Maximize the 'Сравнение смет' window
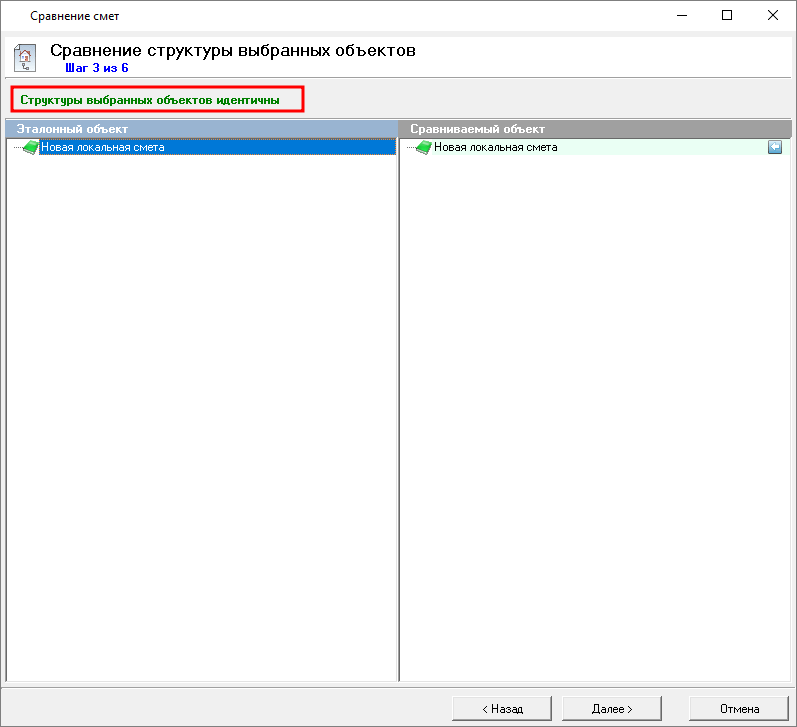797x727 pixels. point(727,16)
